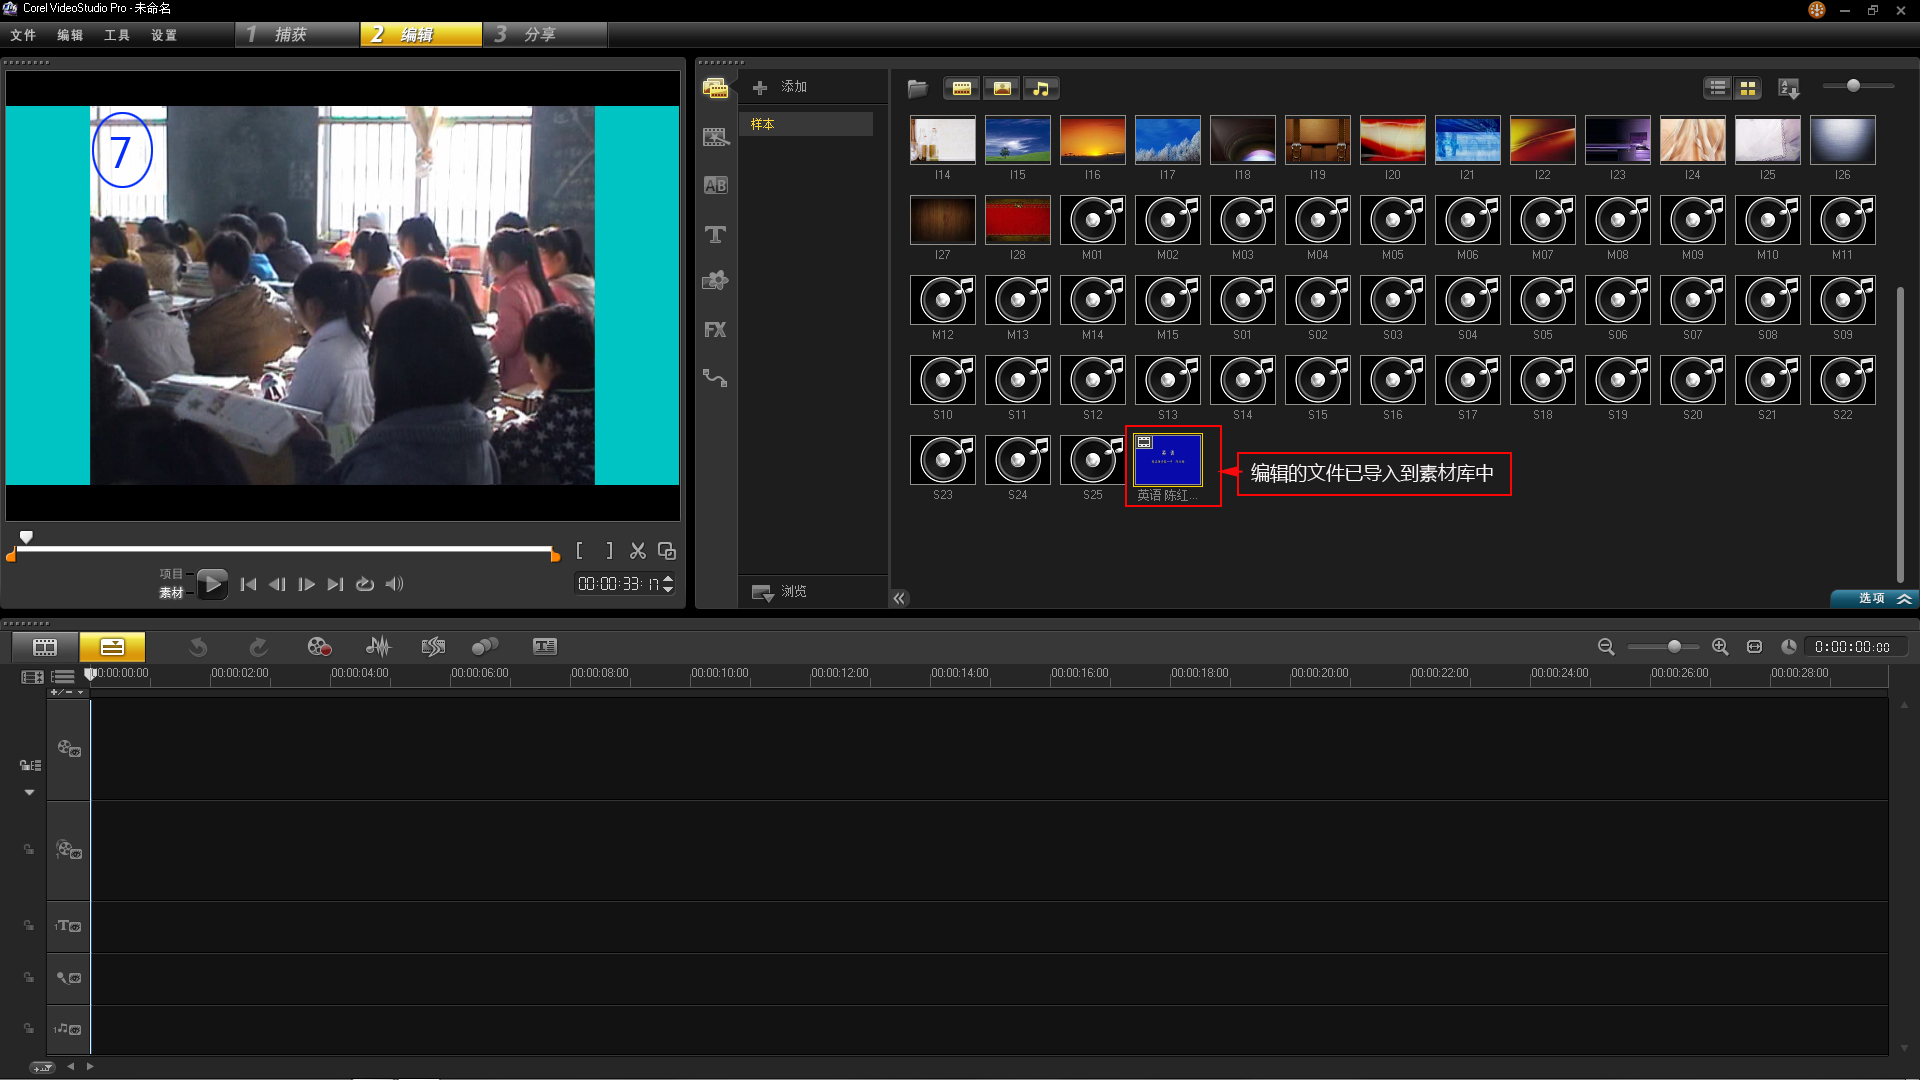1920x1080 pixels.
Task: Open the 文件 menu
Action: [23, 35]
